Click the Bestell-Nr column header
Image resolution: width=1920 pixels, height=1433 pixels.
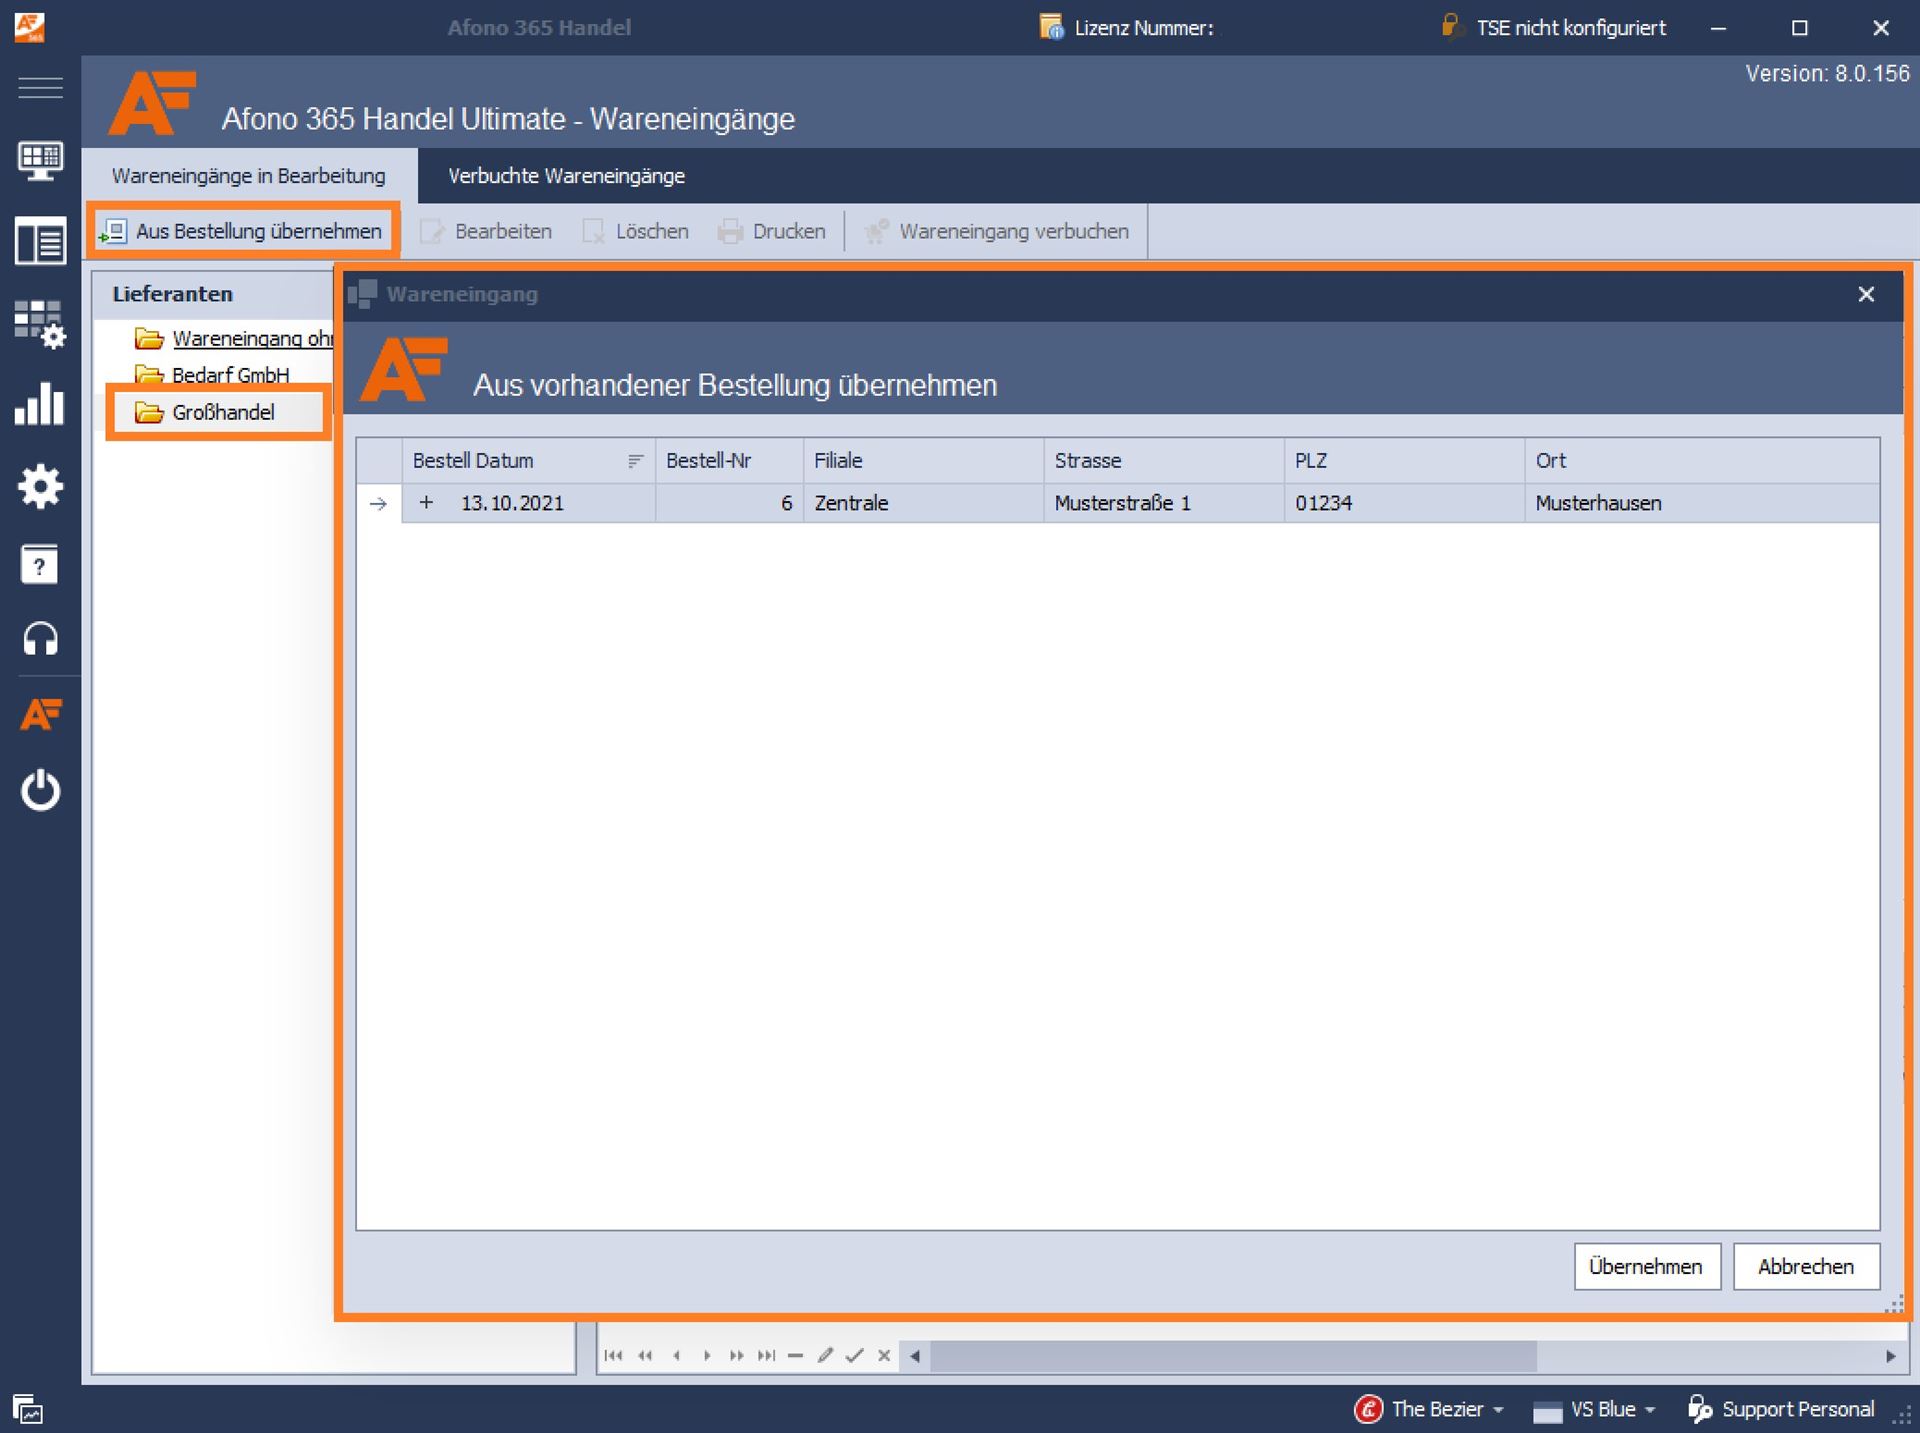click(729, 461)
